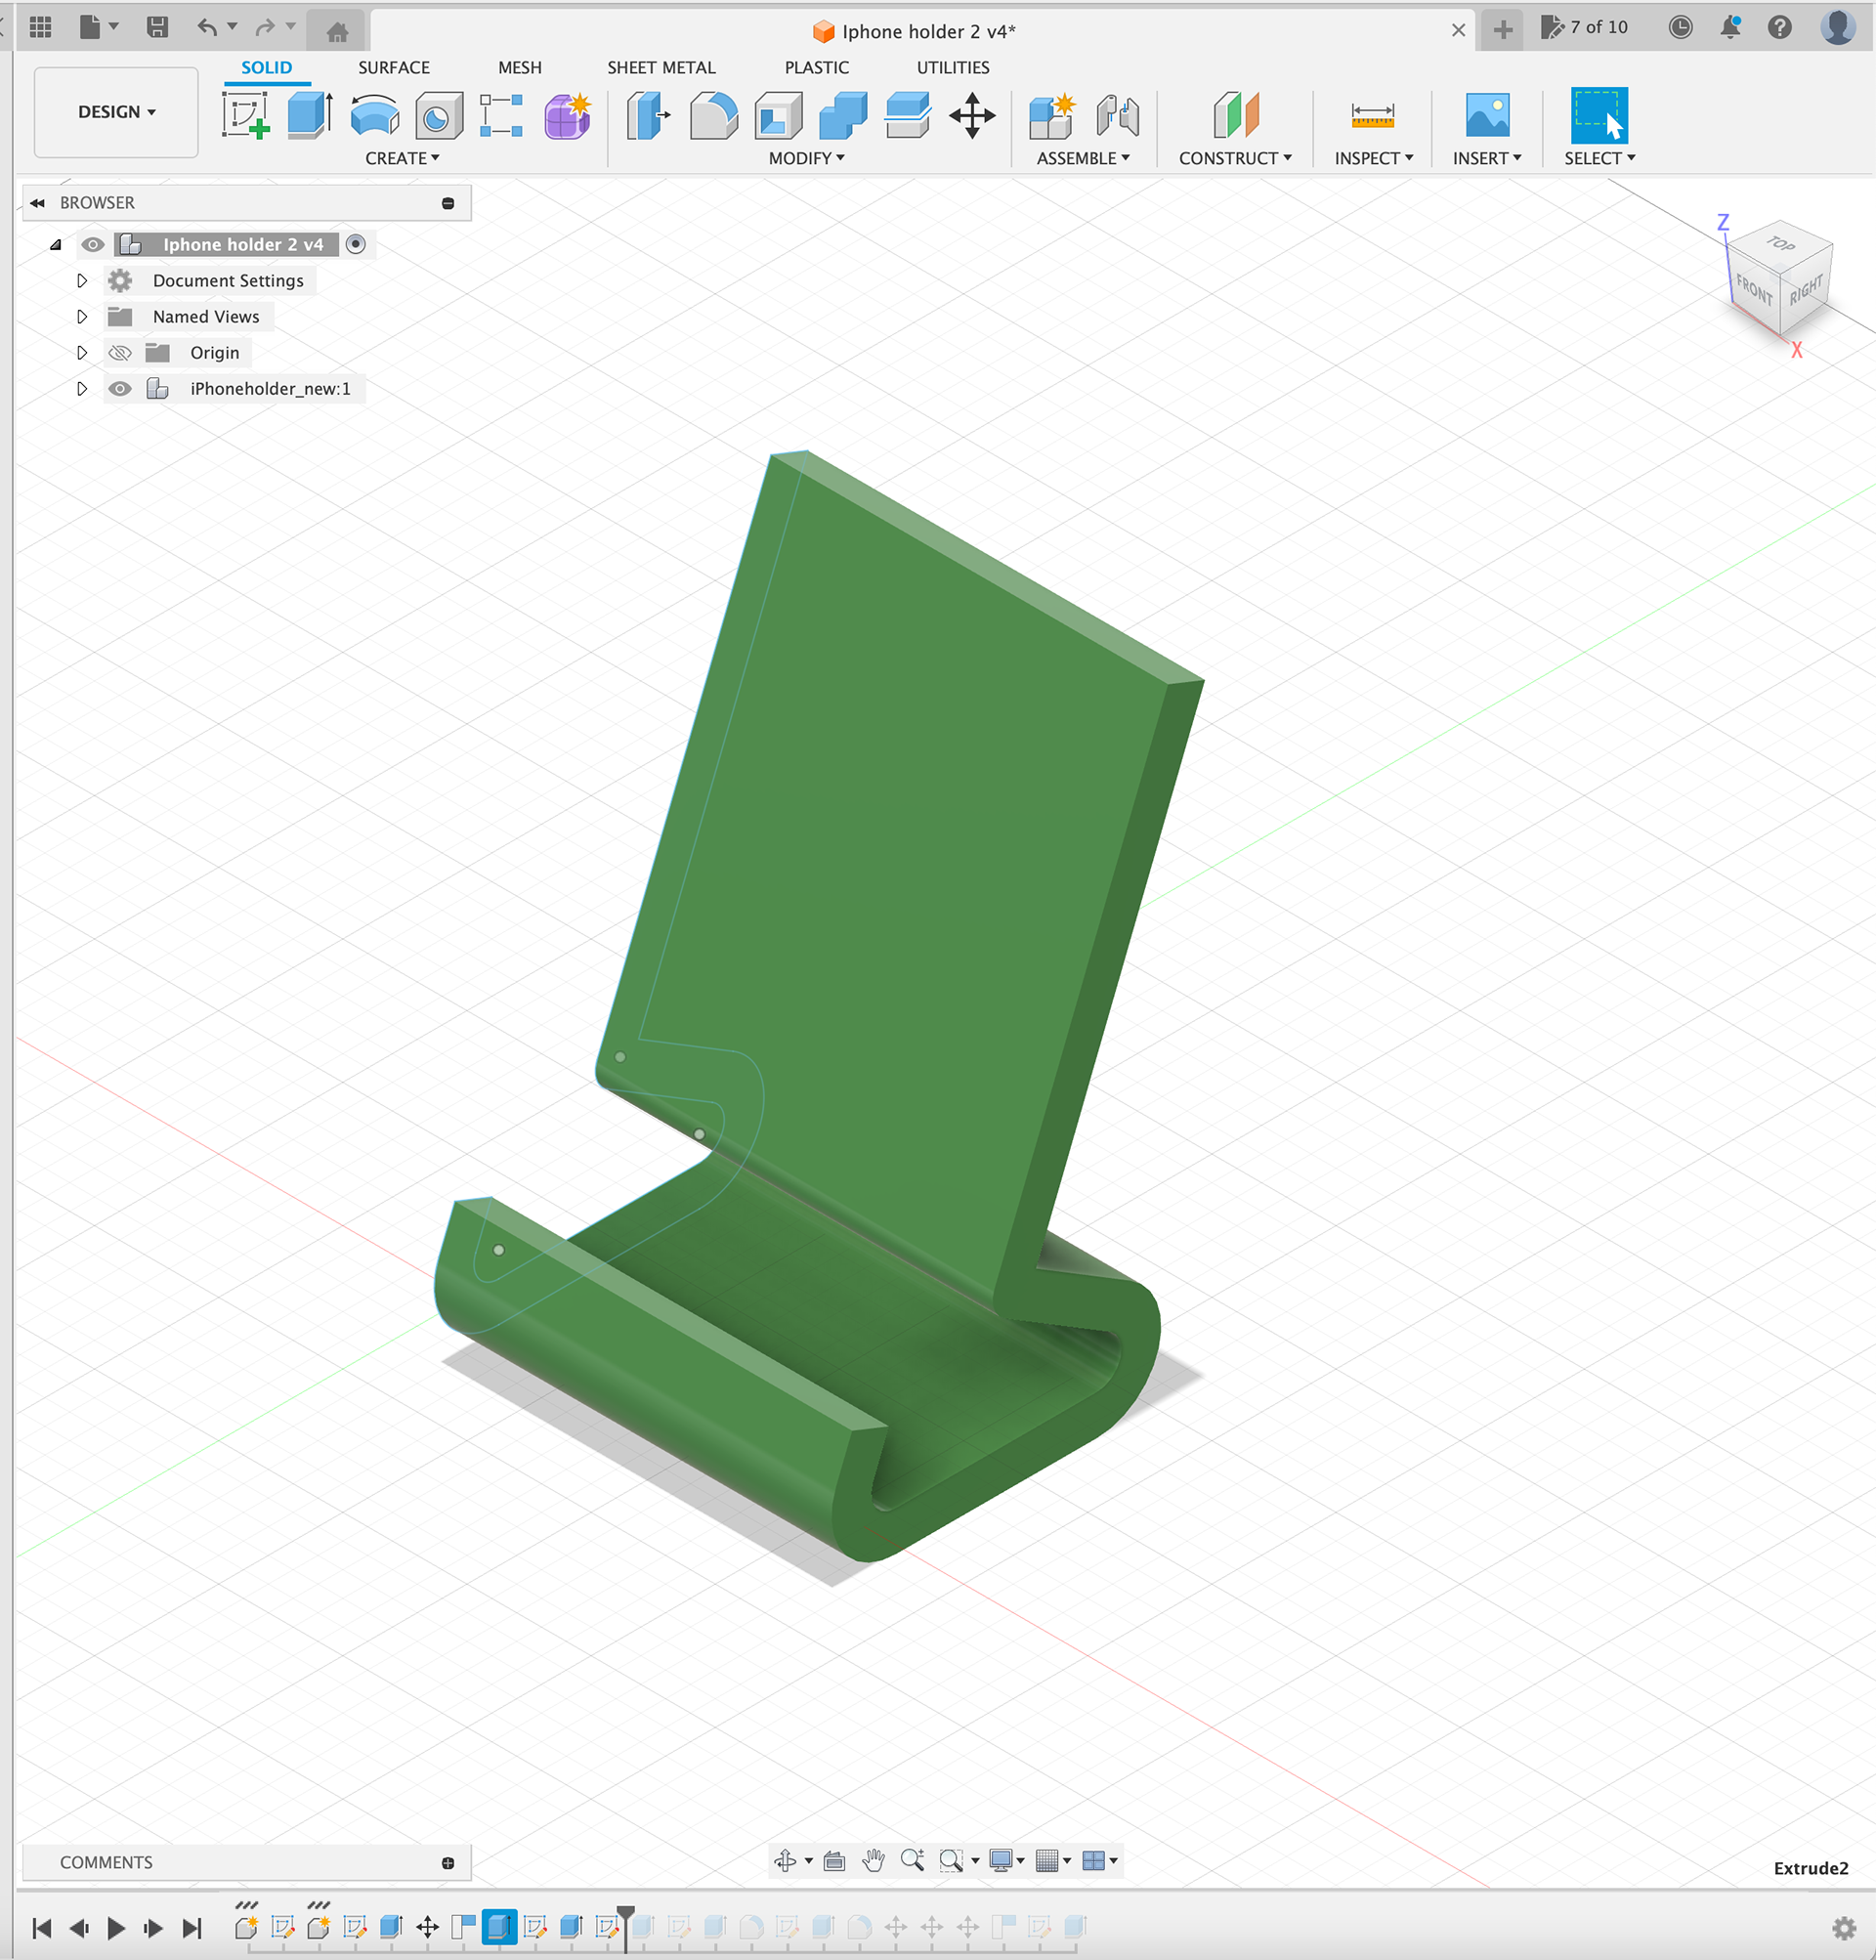
Task: Expand the Origin folder
Action: pyautogui.click(x=82, y=352)
